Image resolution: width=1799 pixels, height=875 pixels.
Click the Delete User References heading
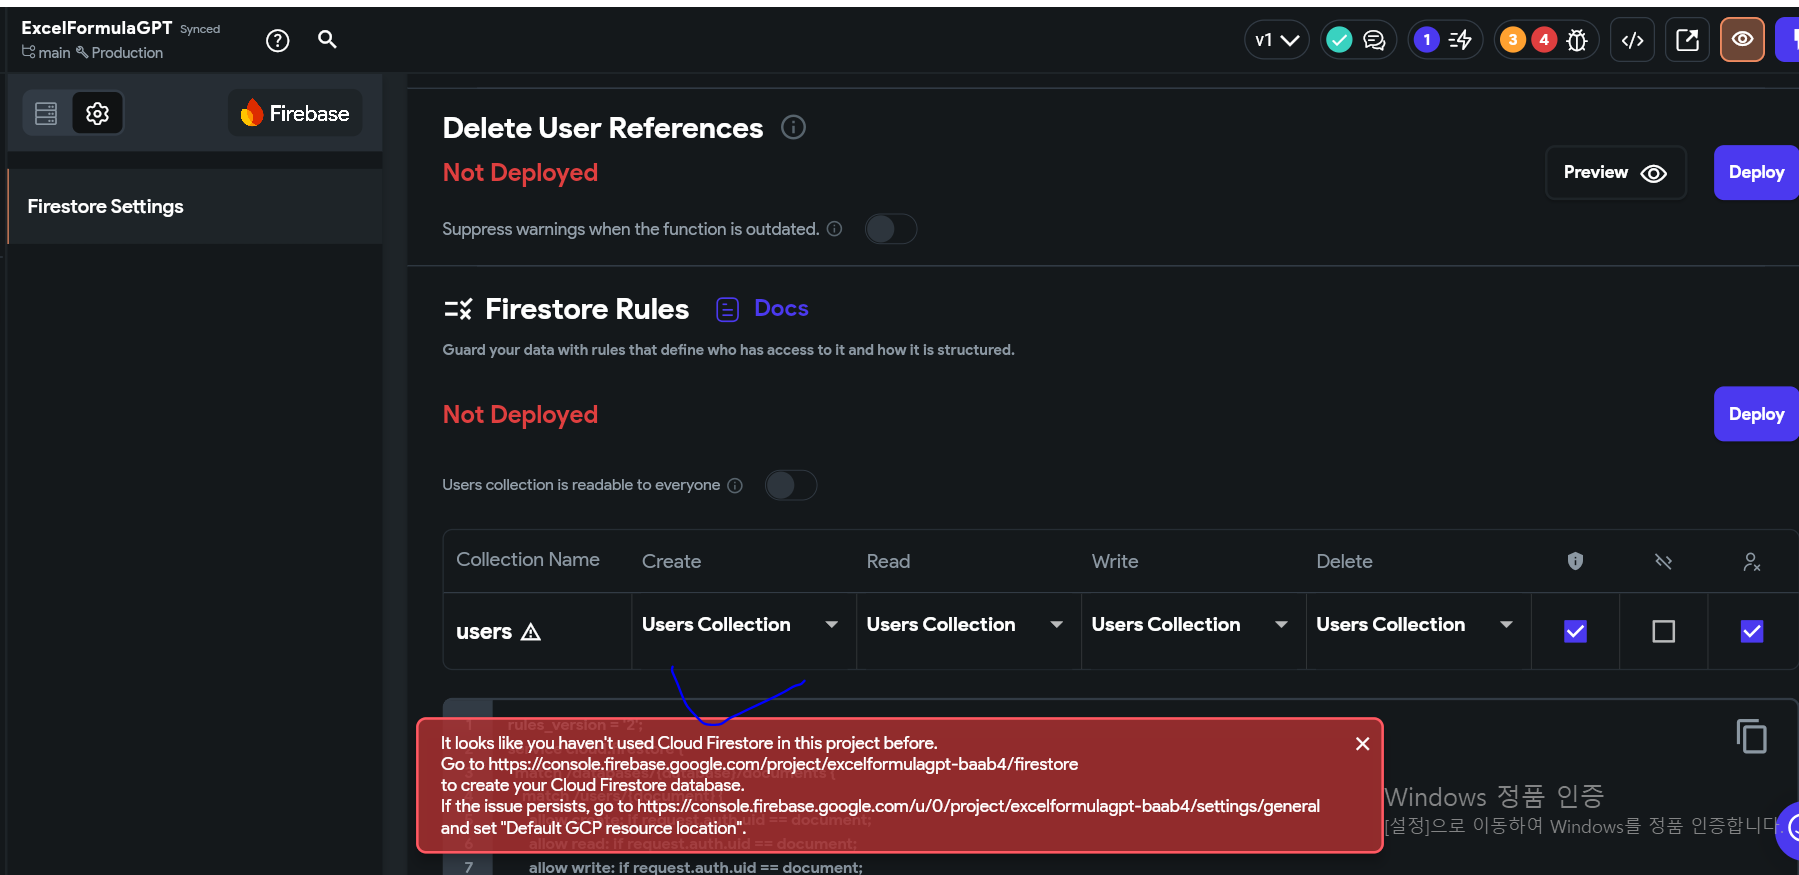(x=603, y=128)
